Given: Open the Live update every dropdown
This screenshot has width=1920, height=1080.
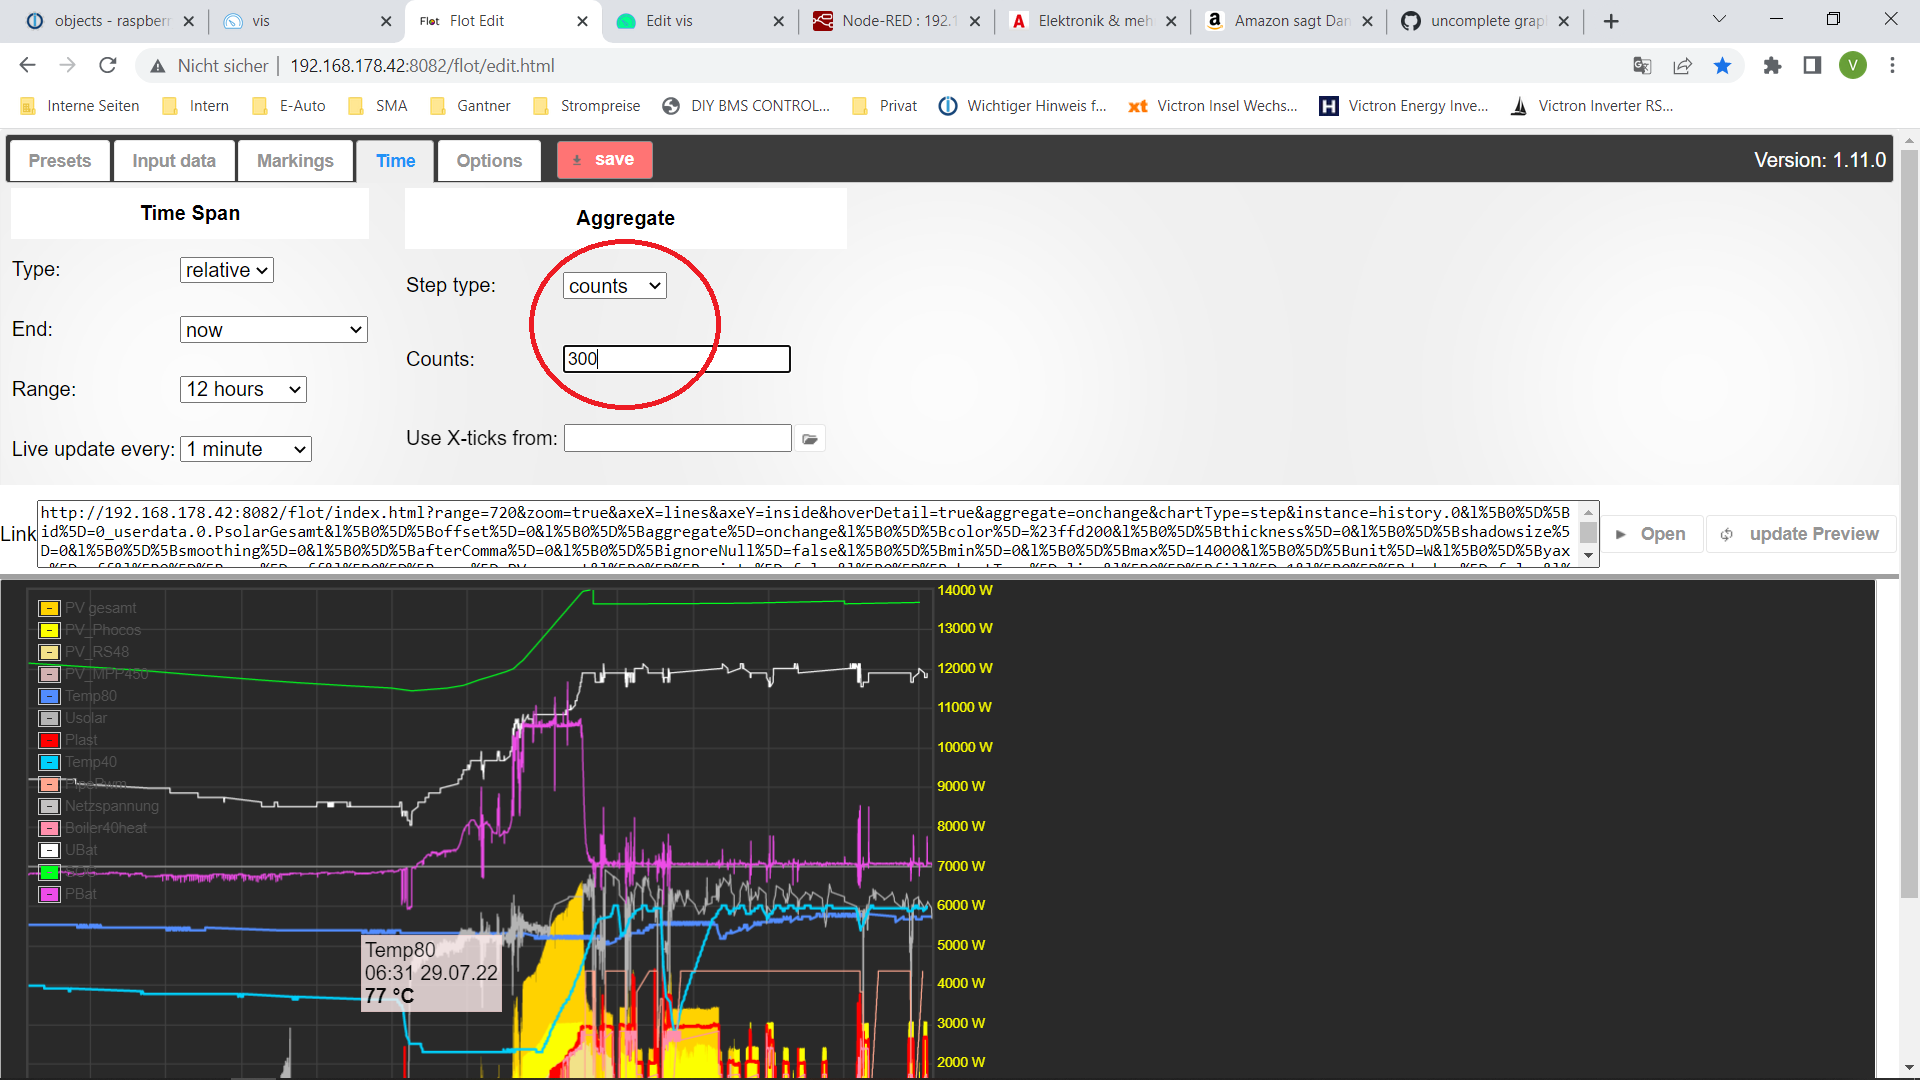Looking at the screenshot, I should 245,449.
